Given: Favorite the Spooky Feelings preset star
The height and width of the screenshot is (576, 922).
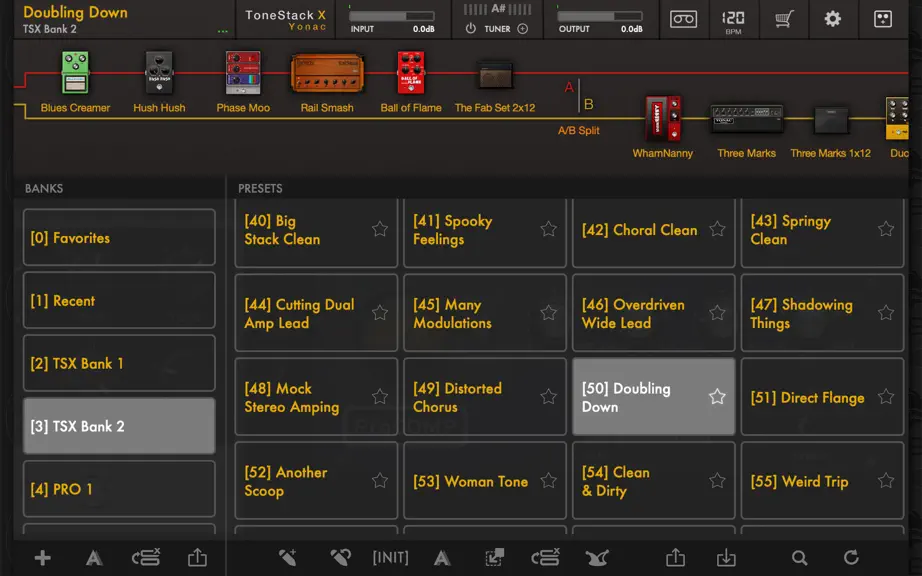Looking at the screenshot, I should 549,229.
